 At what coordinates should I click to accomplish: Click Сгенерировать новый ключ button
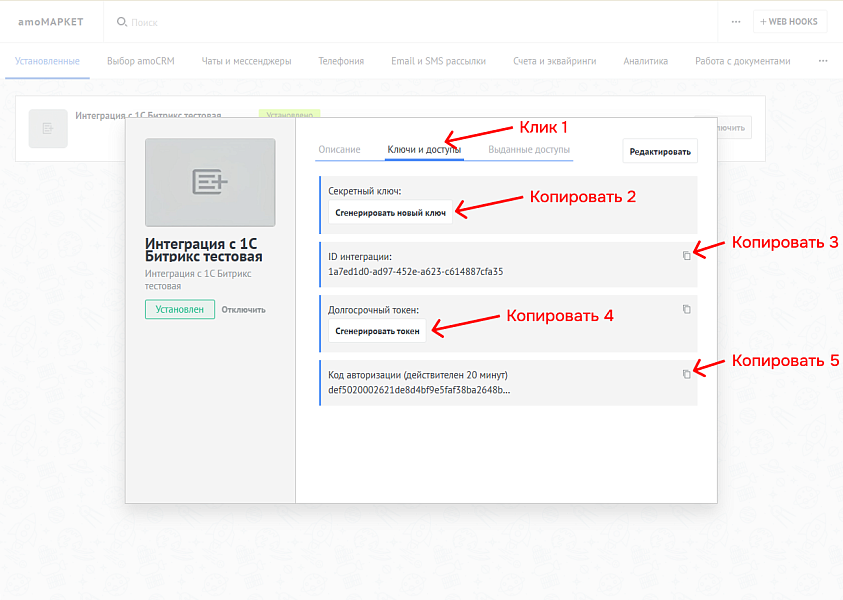click(x=389, y=213)
